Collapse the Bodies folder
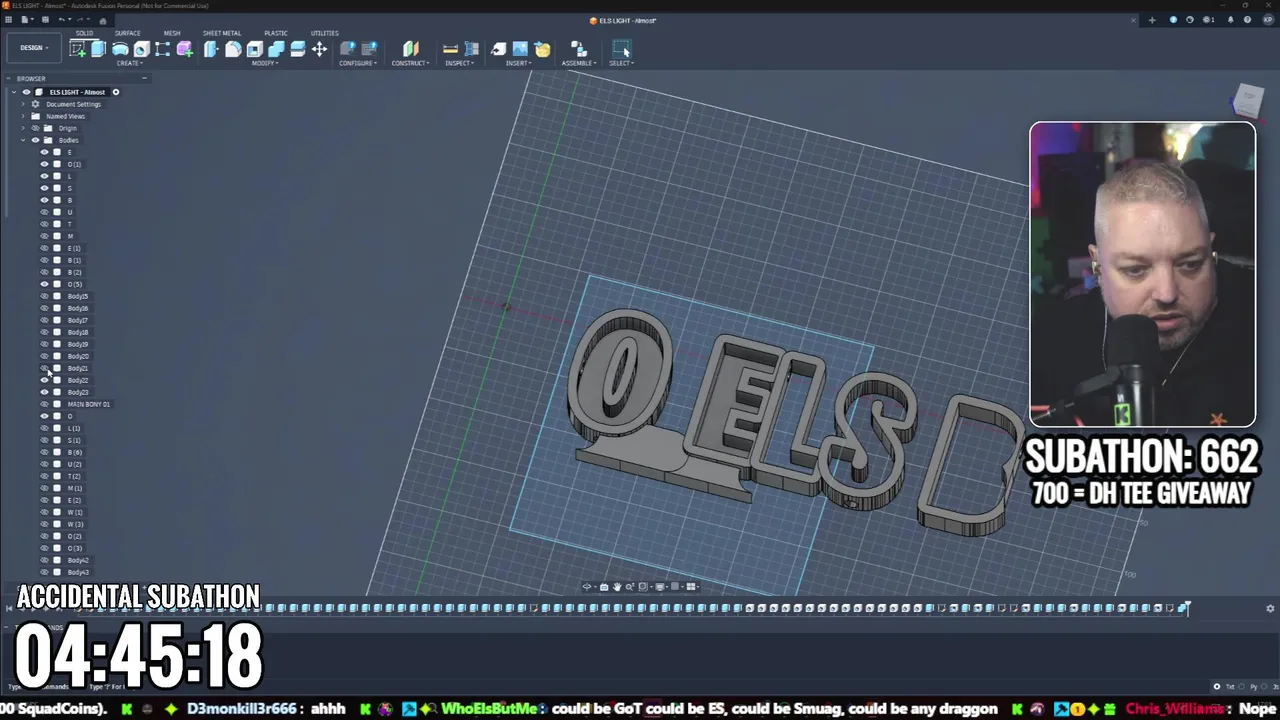The width and height of the screenshot is (1280, 720). 23,140
